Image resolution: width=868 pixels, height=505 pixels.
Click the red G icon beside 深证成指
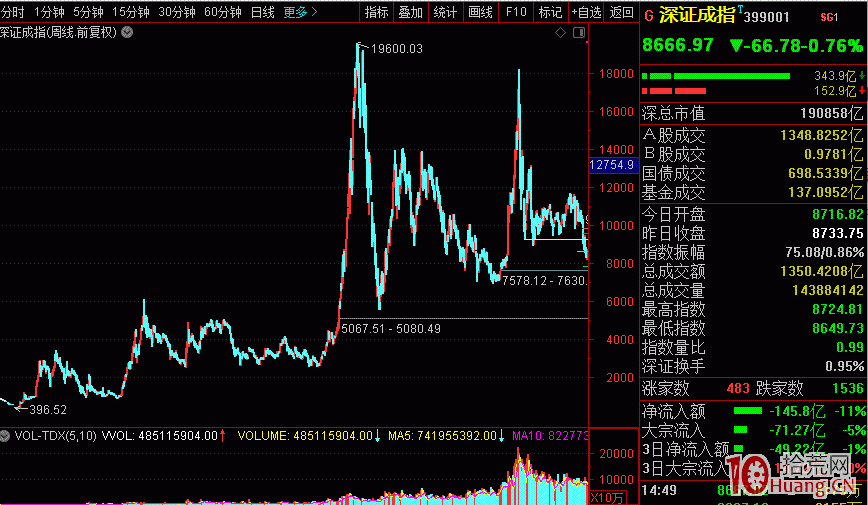coord(649,17)
